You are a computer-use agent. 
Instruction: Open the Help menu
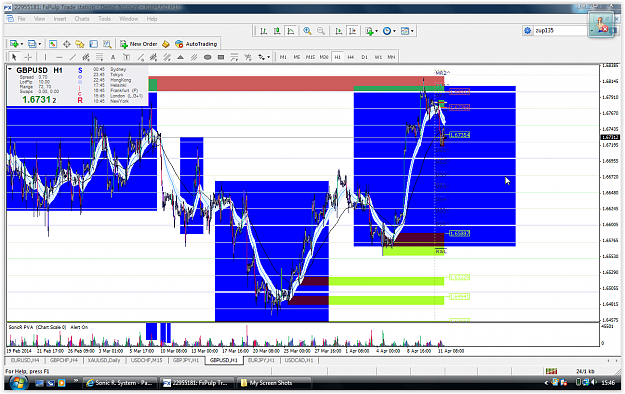click(x=151, y=19)
